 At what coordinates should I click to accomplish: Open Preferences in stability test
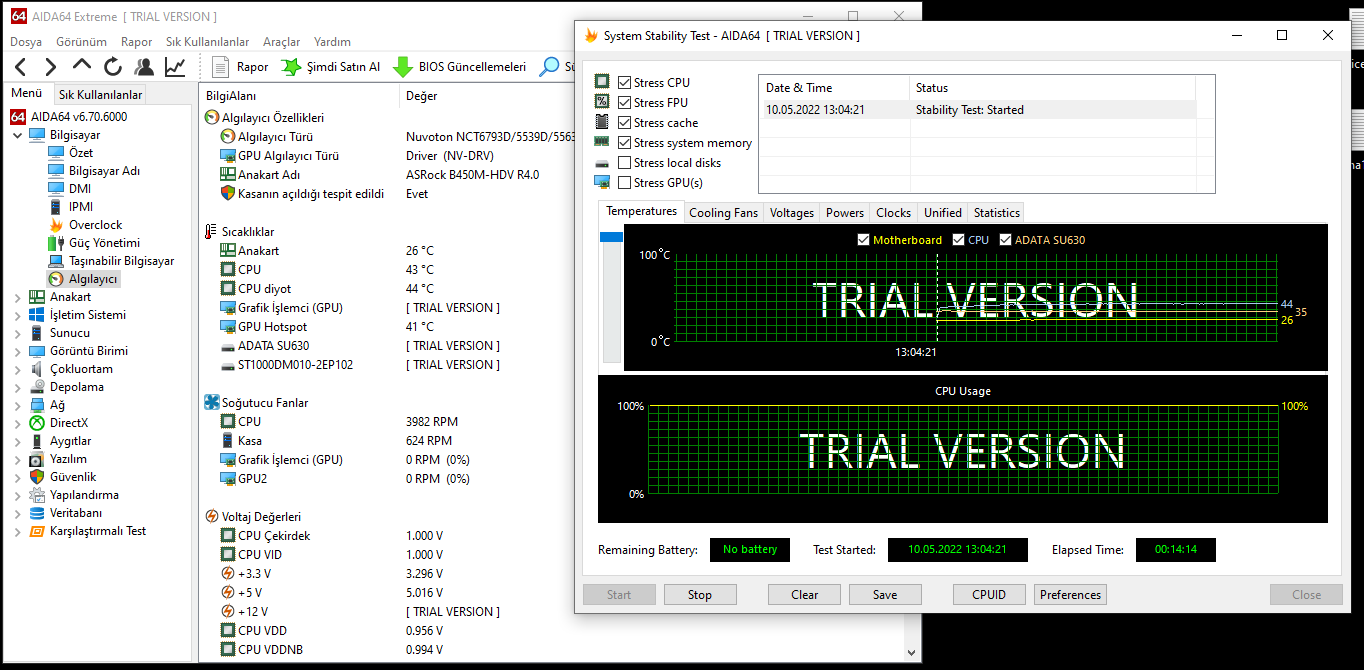[x=1070, y=595]
